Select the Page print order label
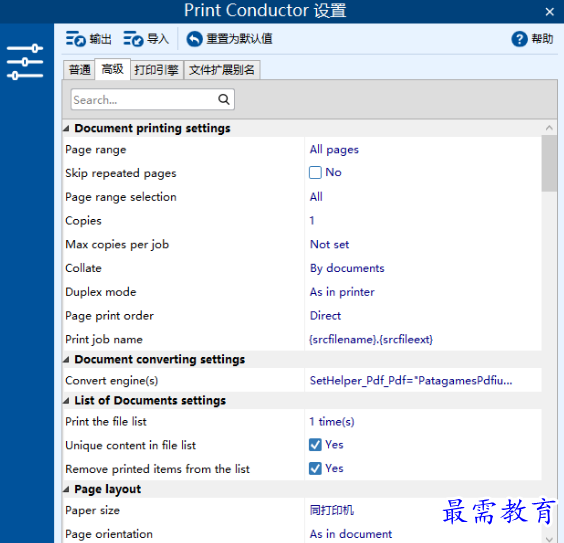 click(109, 315)
